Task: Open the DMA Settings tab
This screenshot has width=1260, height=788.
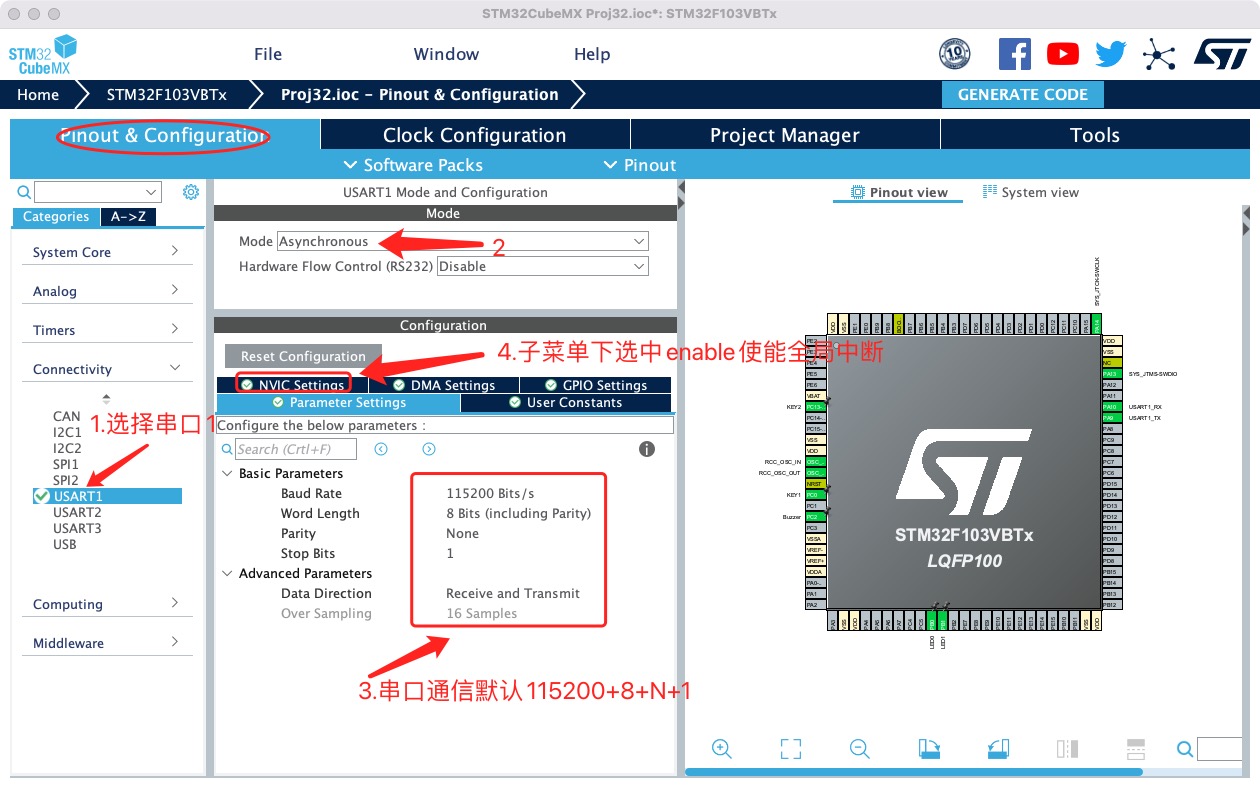Action: (444, 385)
